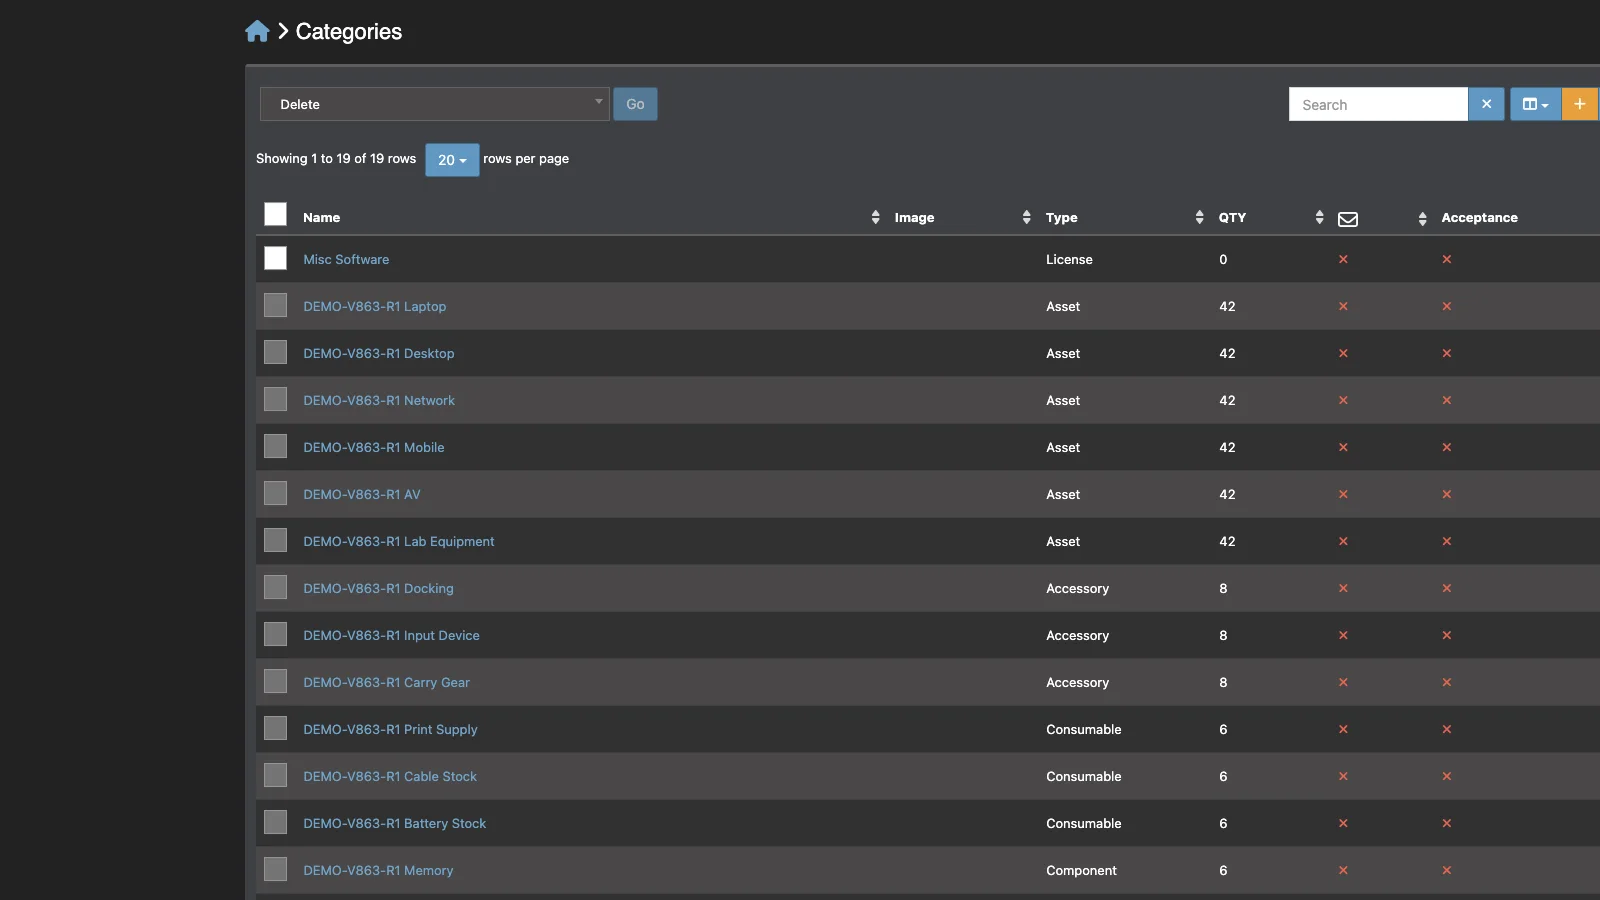This screenshot has height=900, width=1600.
Task: Sort by the QTY column
Action: click(1232, 217)
